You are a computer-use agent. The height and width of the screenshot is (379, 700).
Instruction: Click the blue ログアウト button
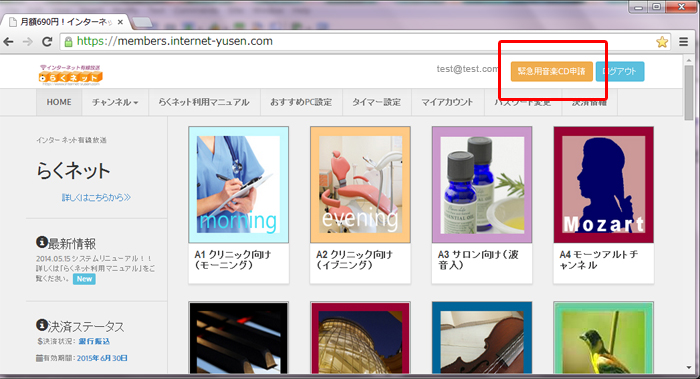[x=620, y=71]
